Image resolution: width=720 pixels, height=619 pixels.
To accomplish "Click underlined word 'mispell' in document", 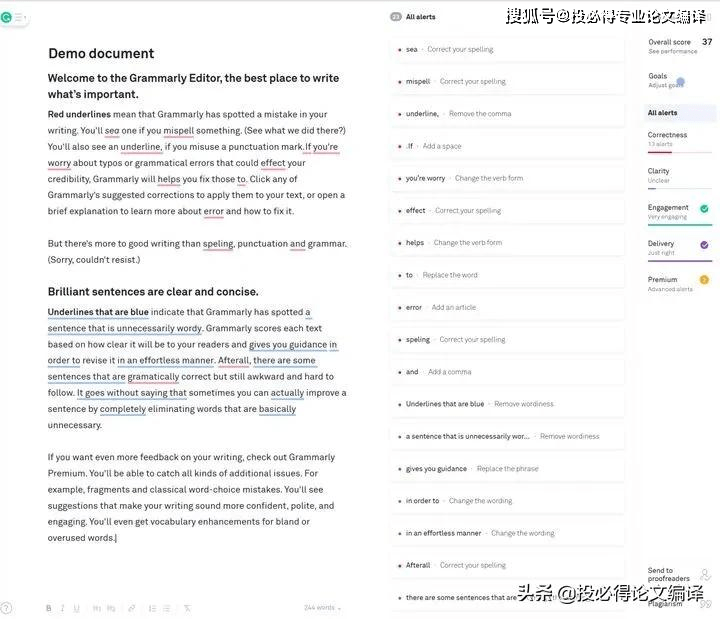I will (179, 131).
